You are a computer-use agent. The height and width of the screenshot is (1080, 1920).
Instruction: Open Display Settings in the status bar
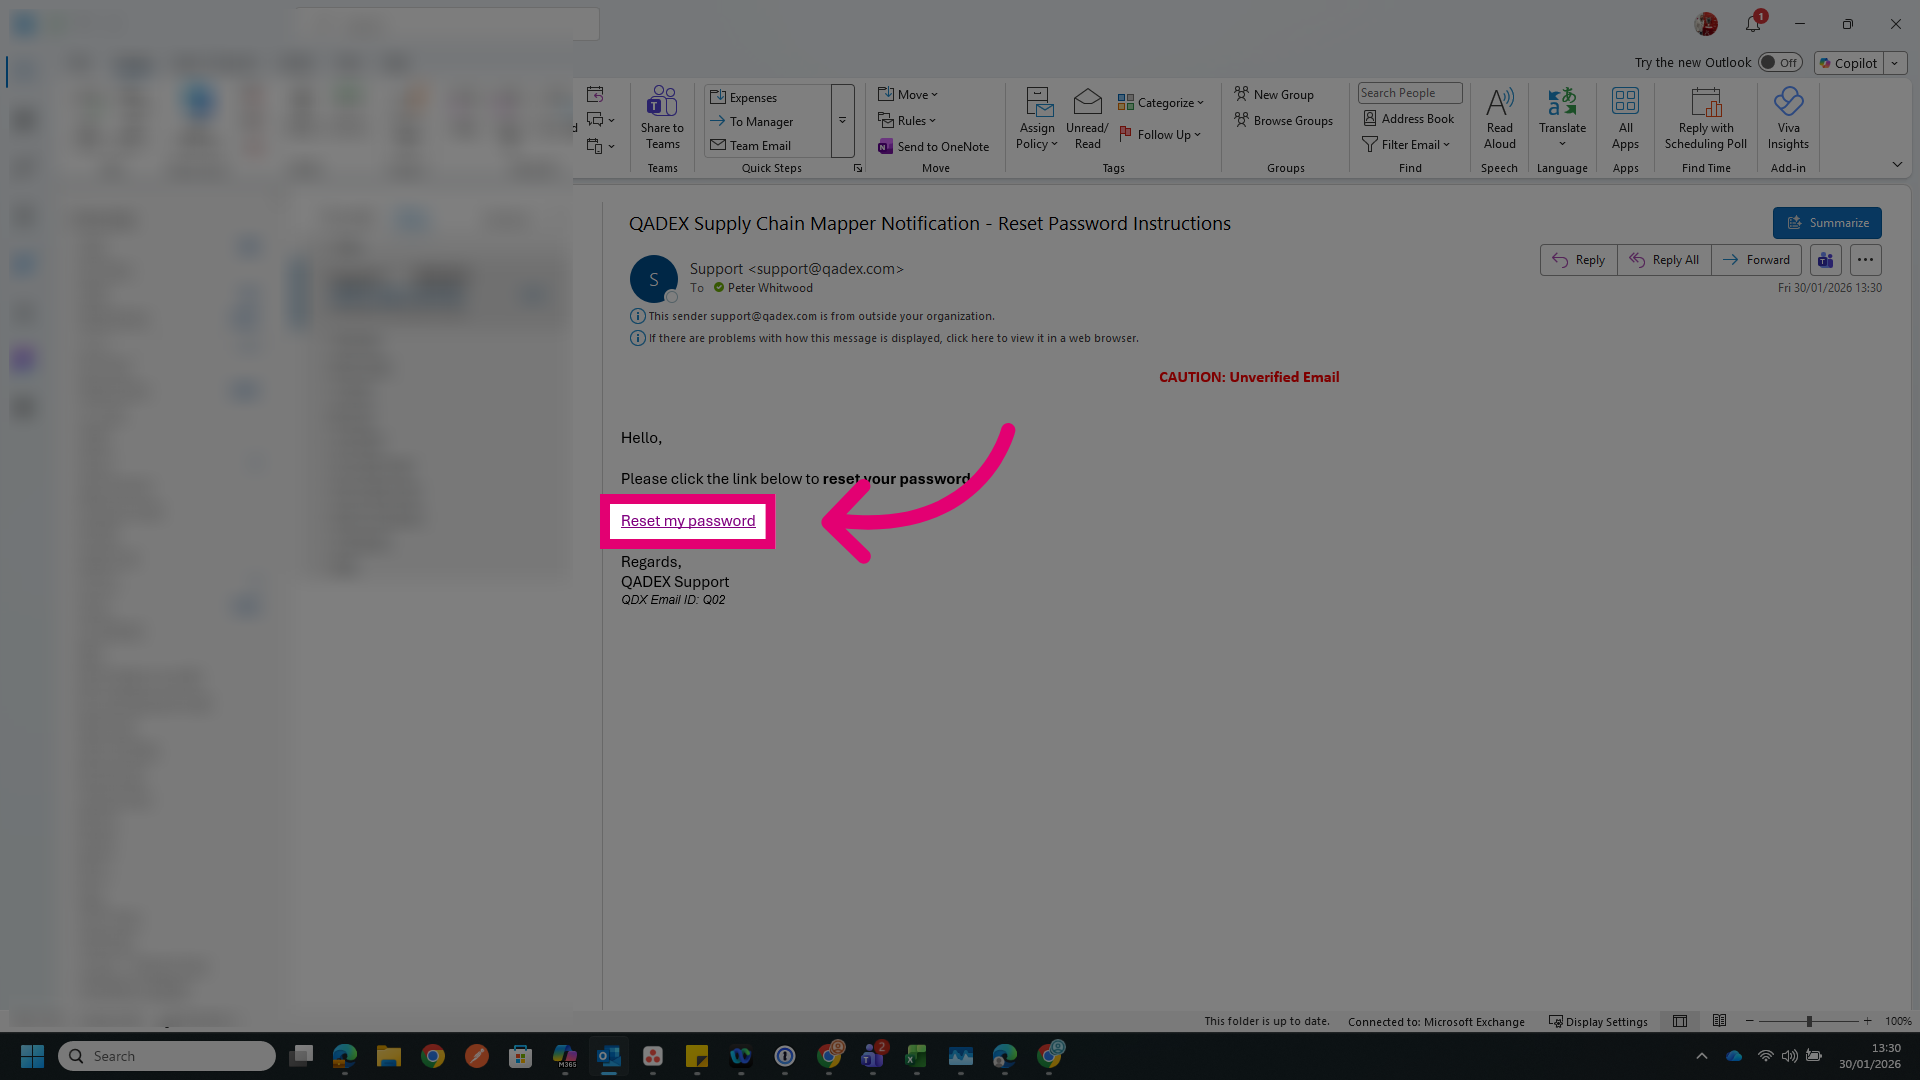(x=1598, y=1021)
